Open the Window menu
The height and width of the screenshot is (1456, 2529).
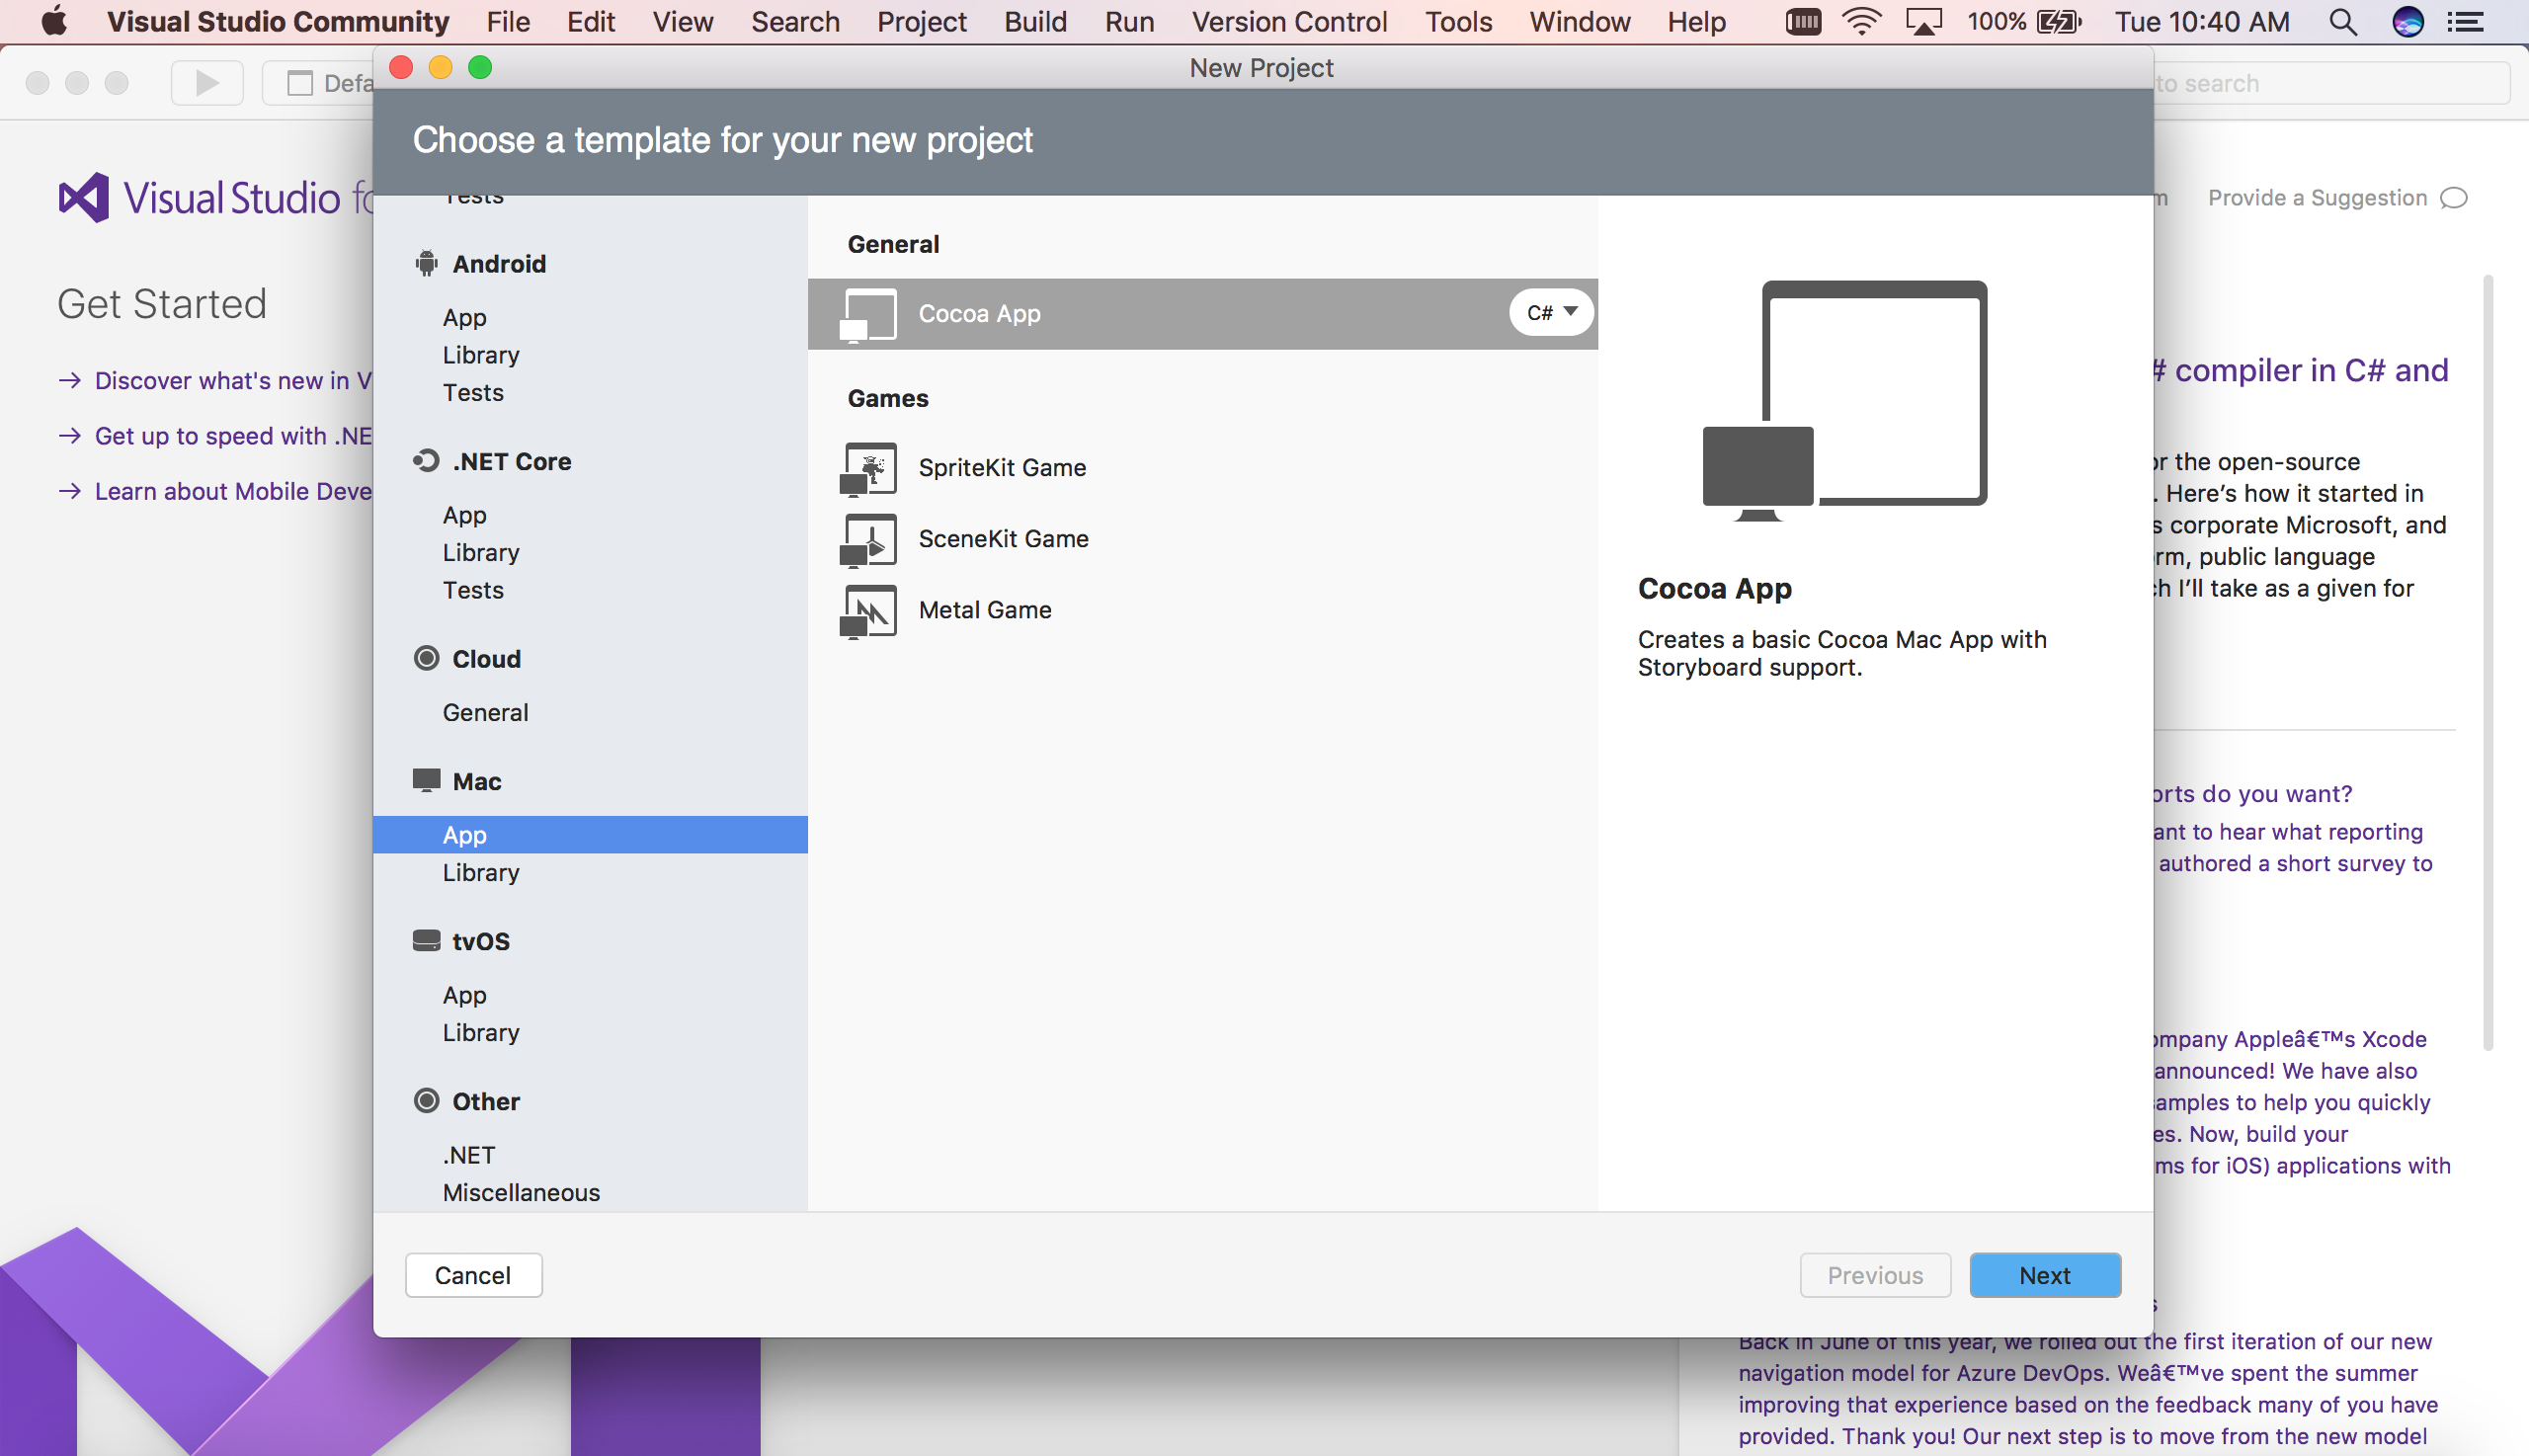(1579, 21)
